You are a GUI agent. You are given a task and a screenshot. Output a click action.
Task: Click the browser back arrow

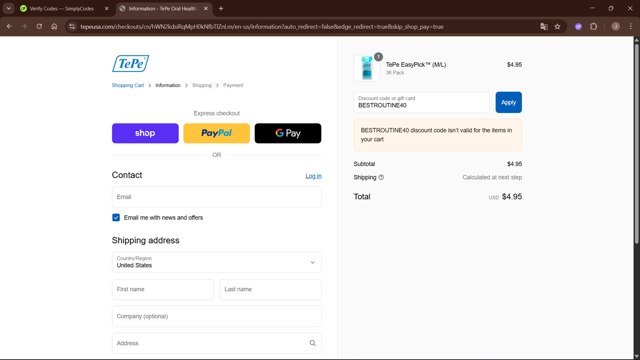[9, 27]
